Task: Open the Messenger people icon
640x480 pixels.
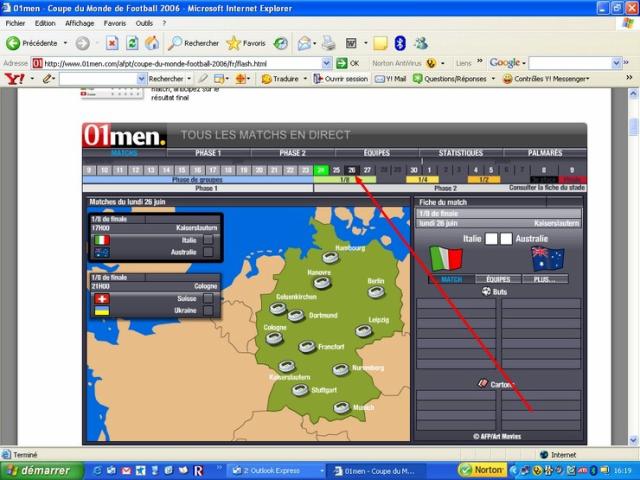Action: click(x=421, y=43)
